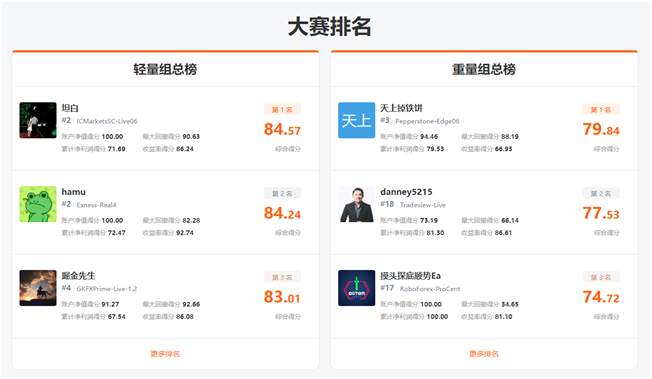Open 掘金先生's sunset avatar image

38,288
